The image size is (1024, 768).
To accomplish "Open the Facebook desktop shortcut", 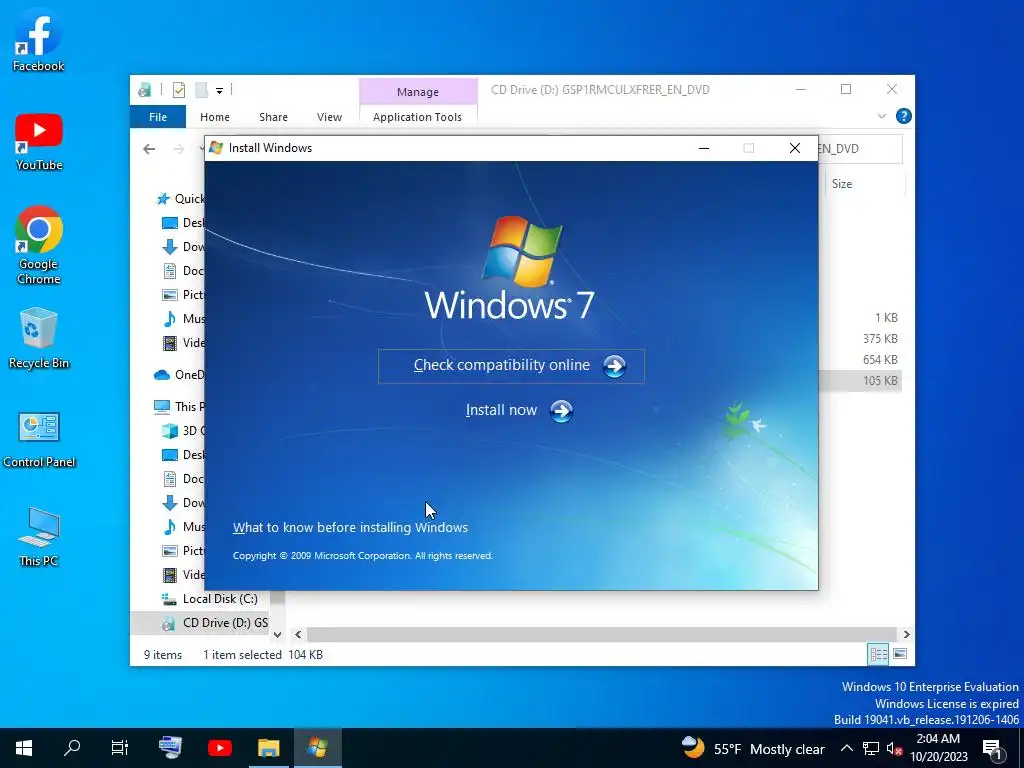I will coord(39,40).
